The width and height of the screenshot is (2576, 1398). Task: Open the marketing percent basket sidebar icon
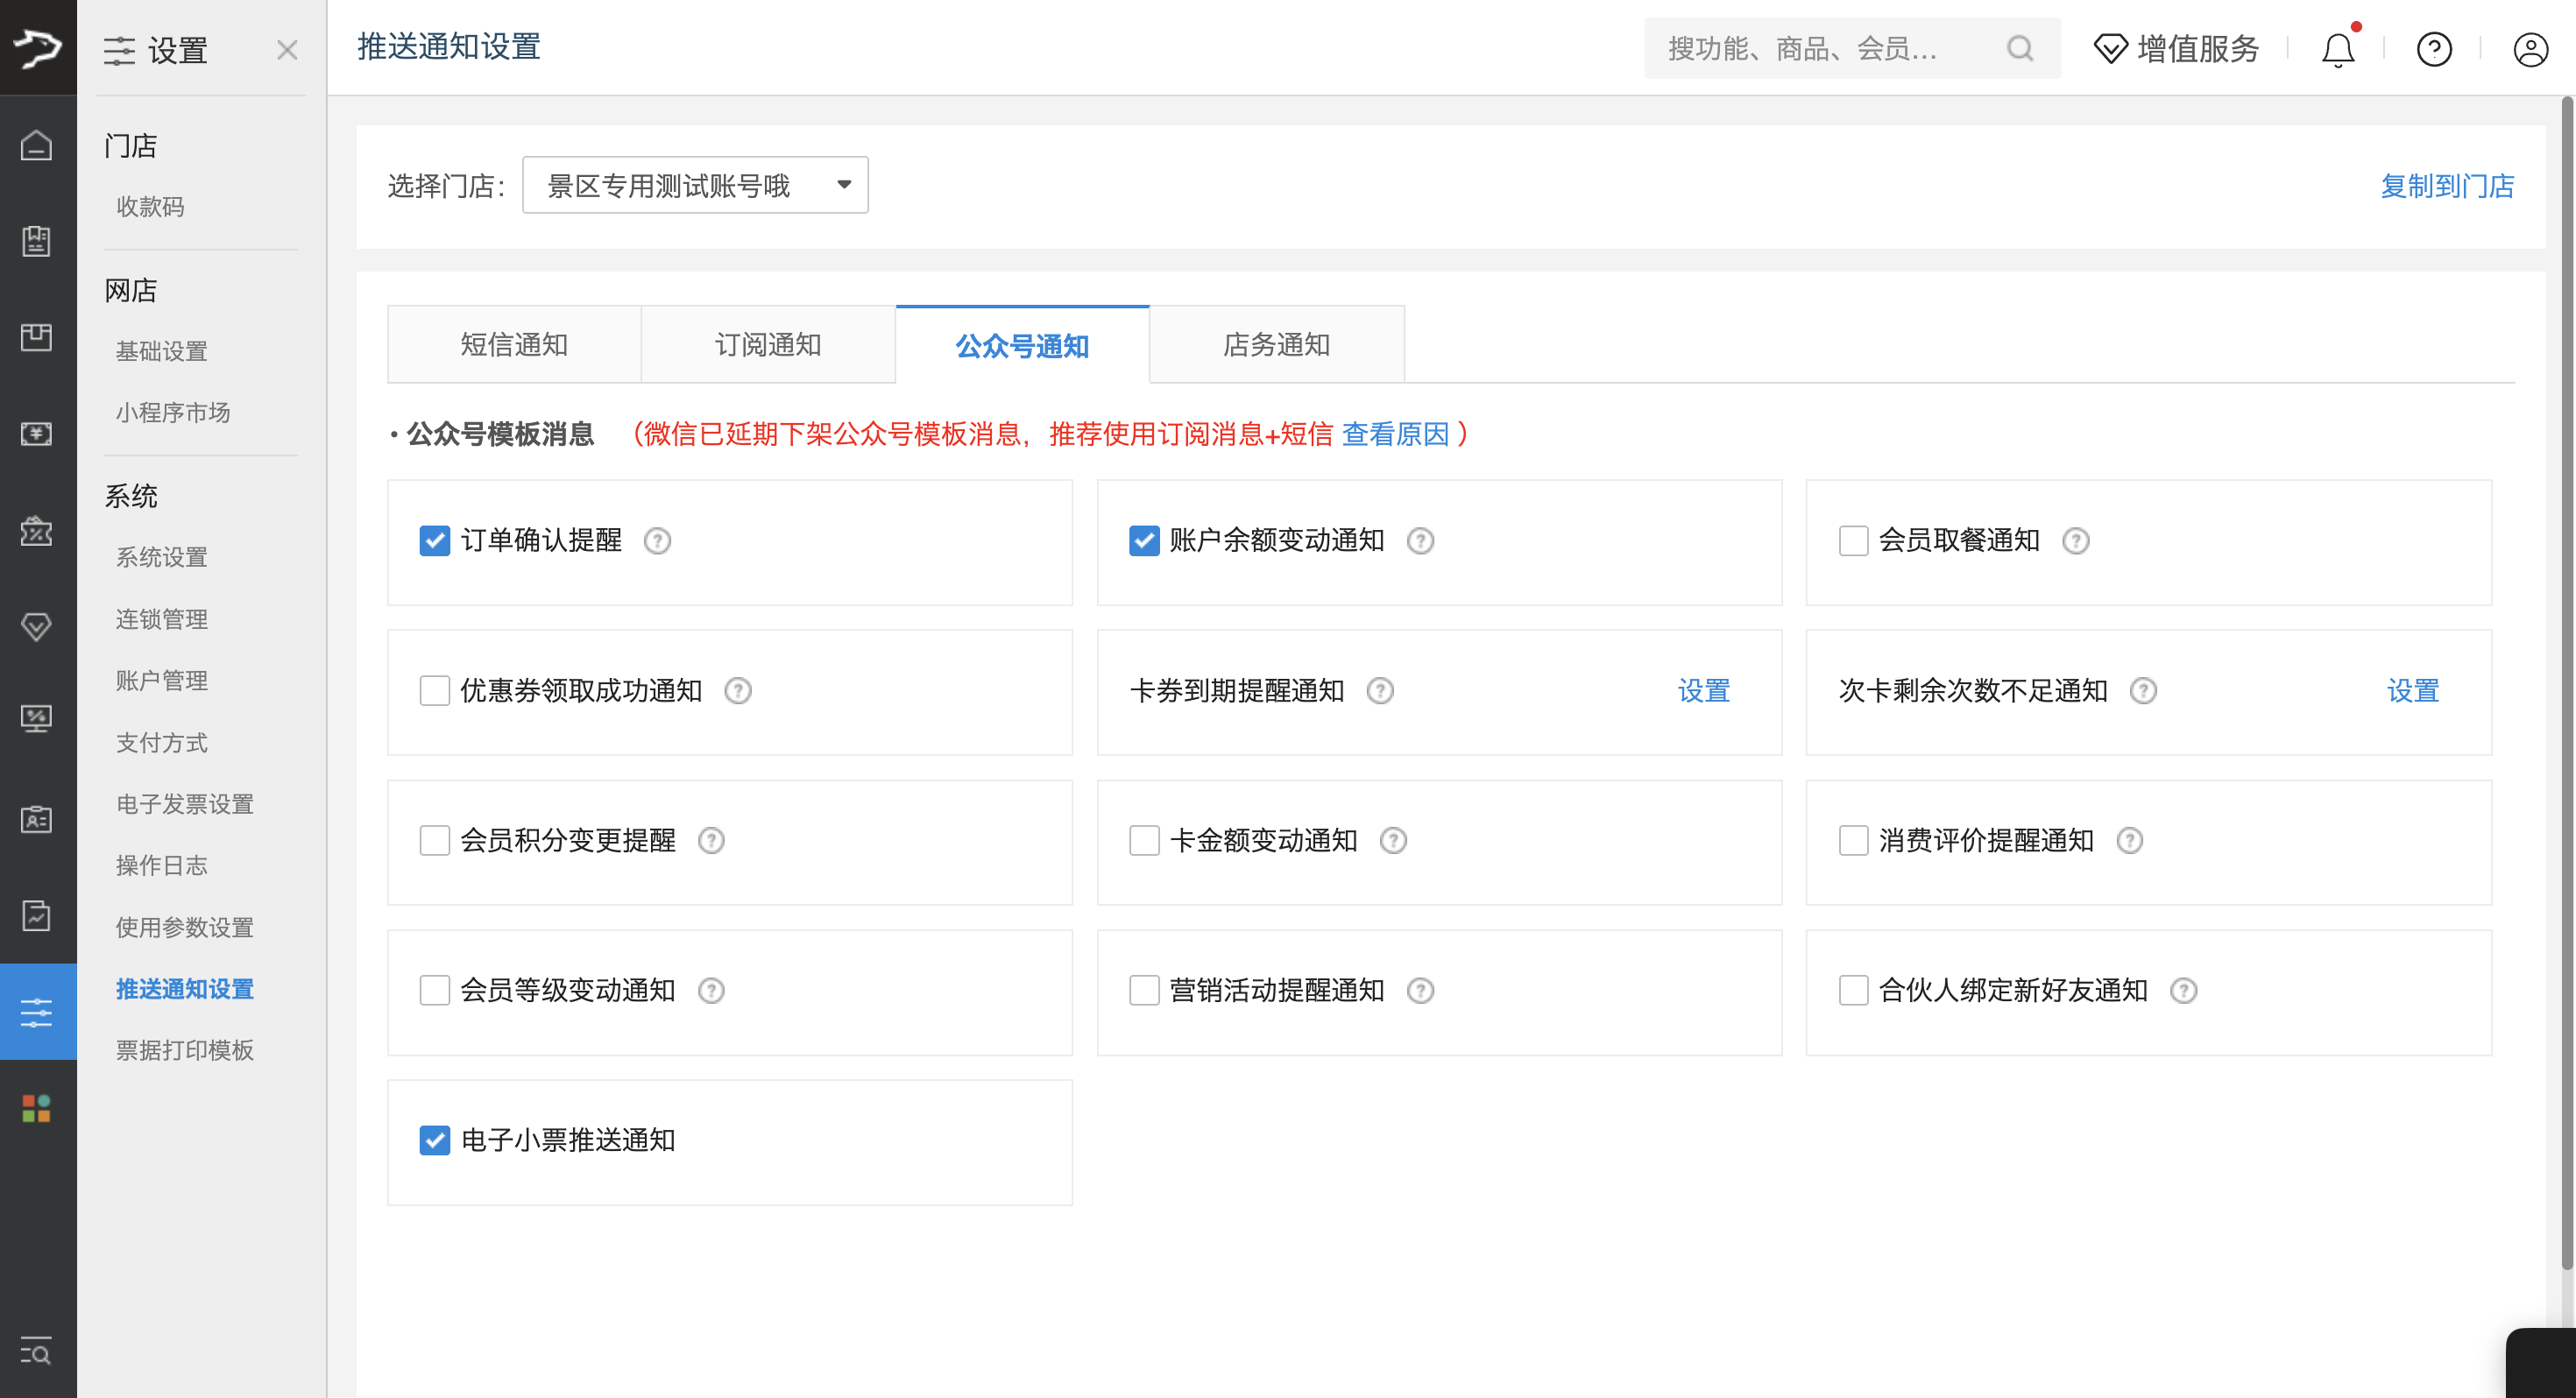pyautogui.click(x=37, y=530)
